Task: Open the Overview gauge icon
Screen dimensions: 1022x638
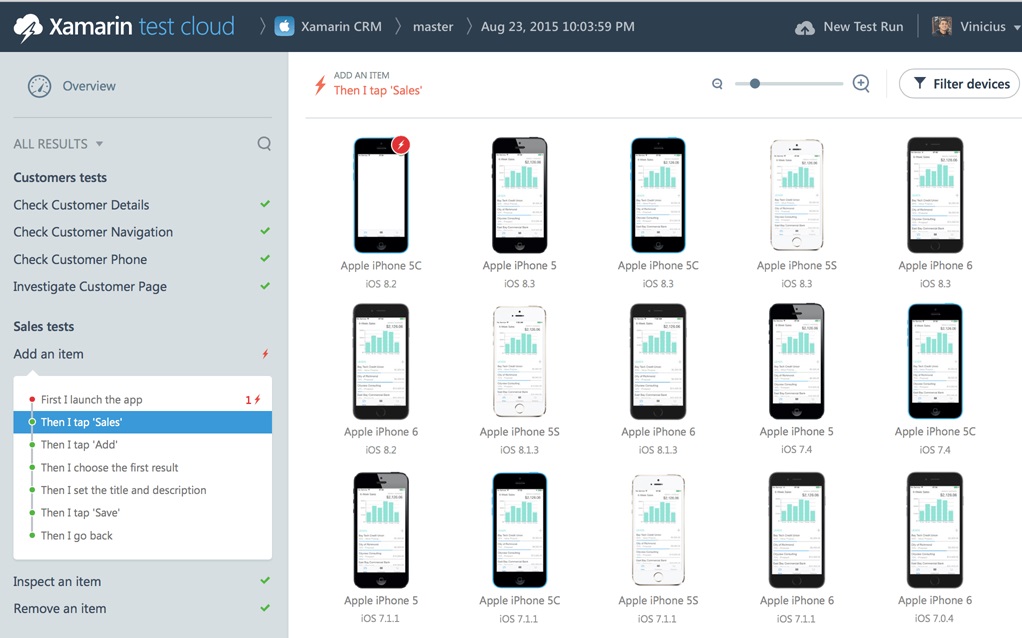Action: pos(39,86)
